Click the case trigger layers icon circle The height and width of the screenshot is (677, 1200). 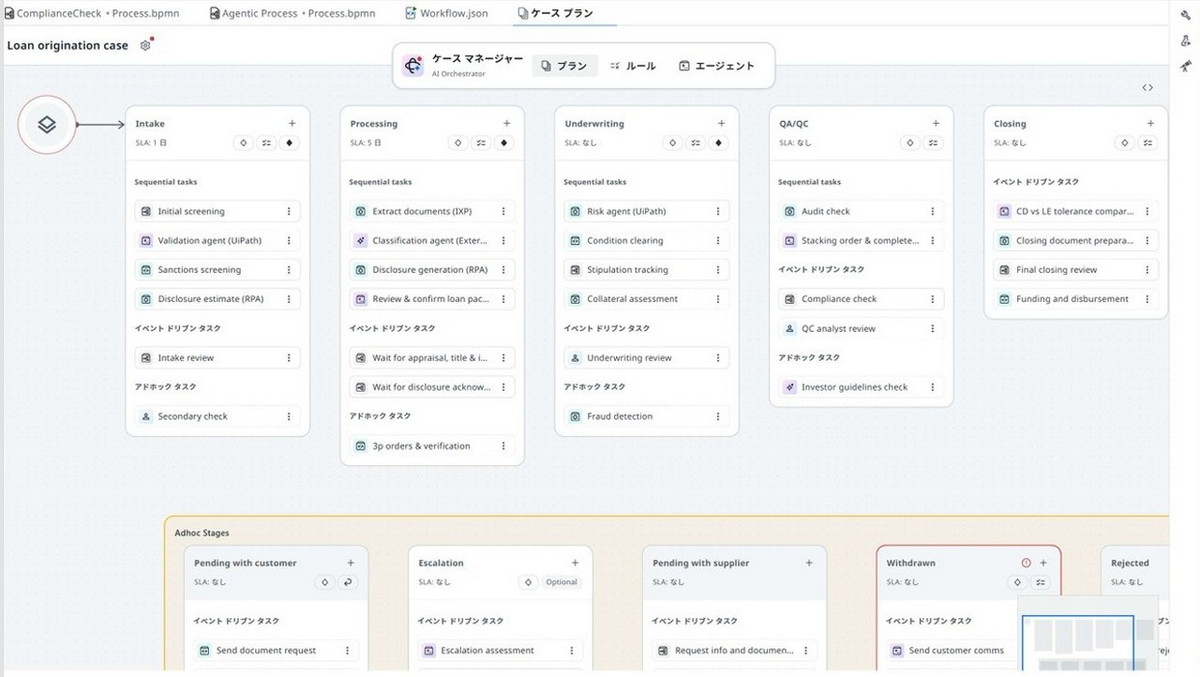(x=47, y=125)
